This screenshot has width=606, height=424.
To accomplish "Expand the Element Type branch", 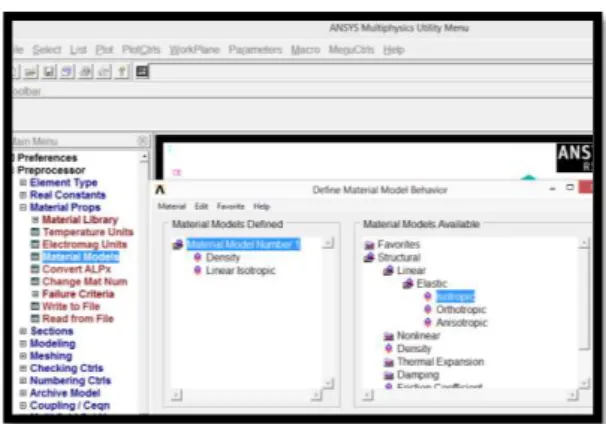I will click(23, 182).
